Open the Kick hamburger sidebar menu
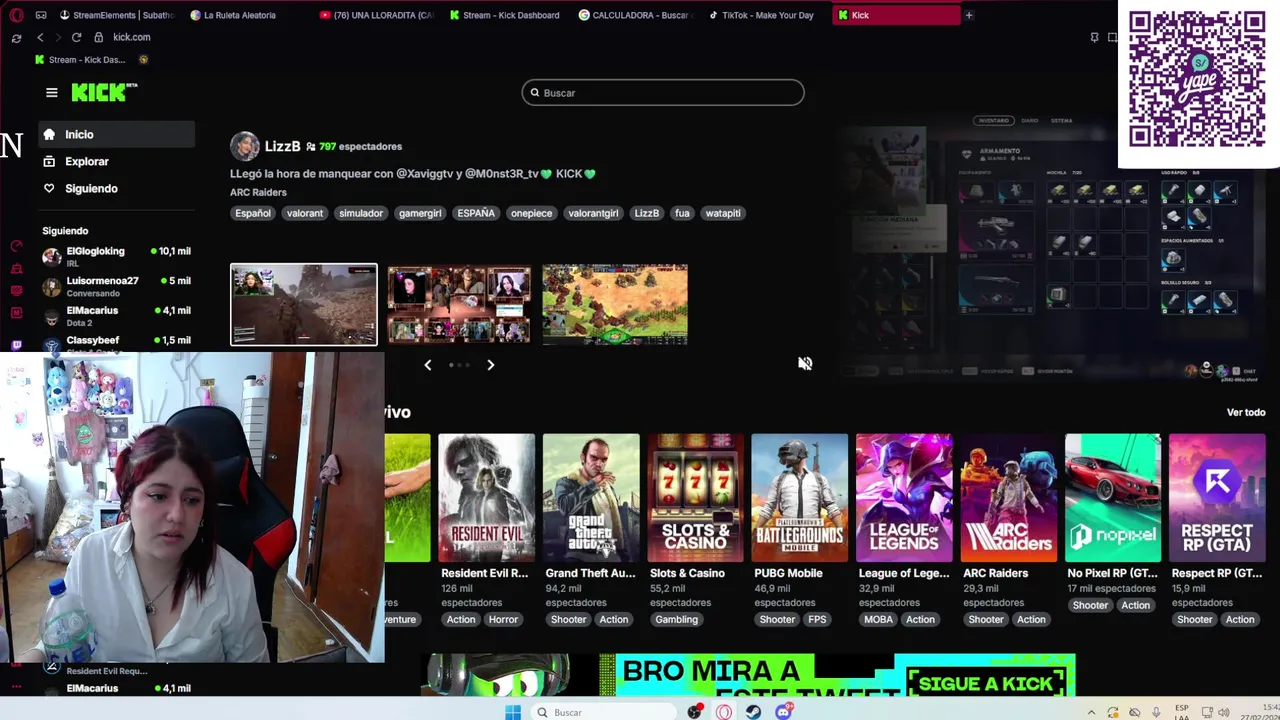 click(x=51, y=92)
